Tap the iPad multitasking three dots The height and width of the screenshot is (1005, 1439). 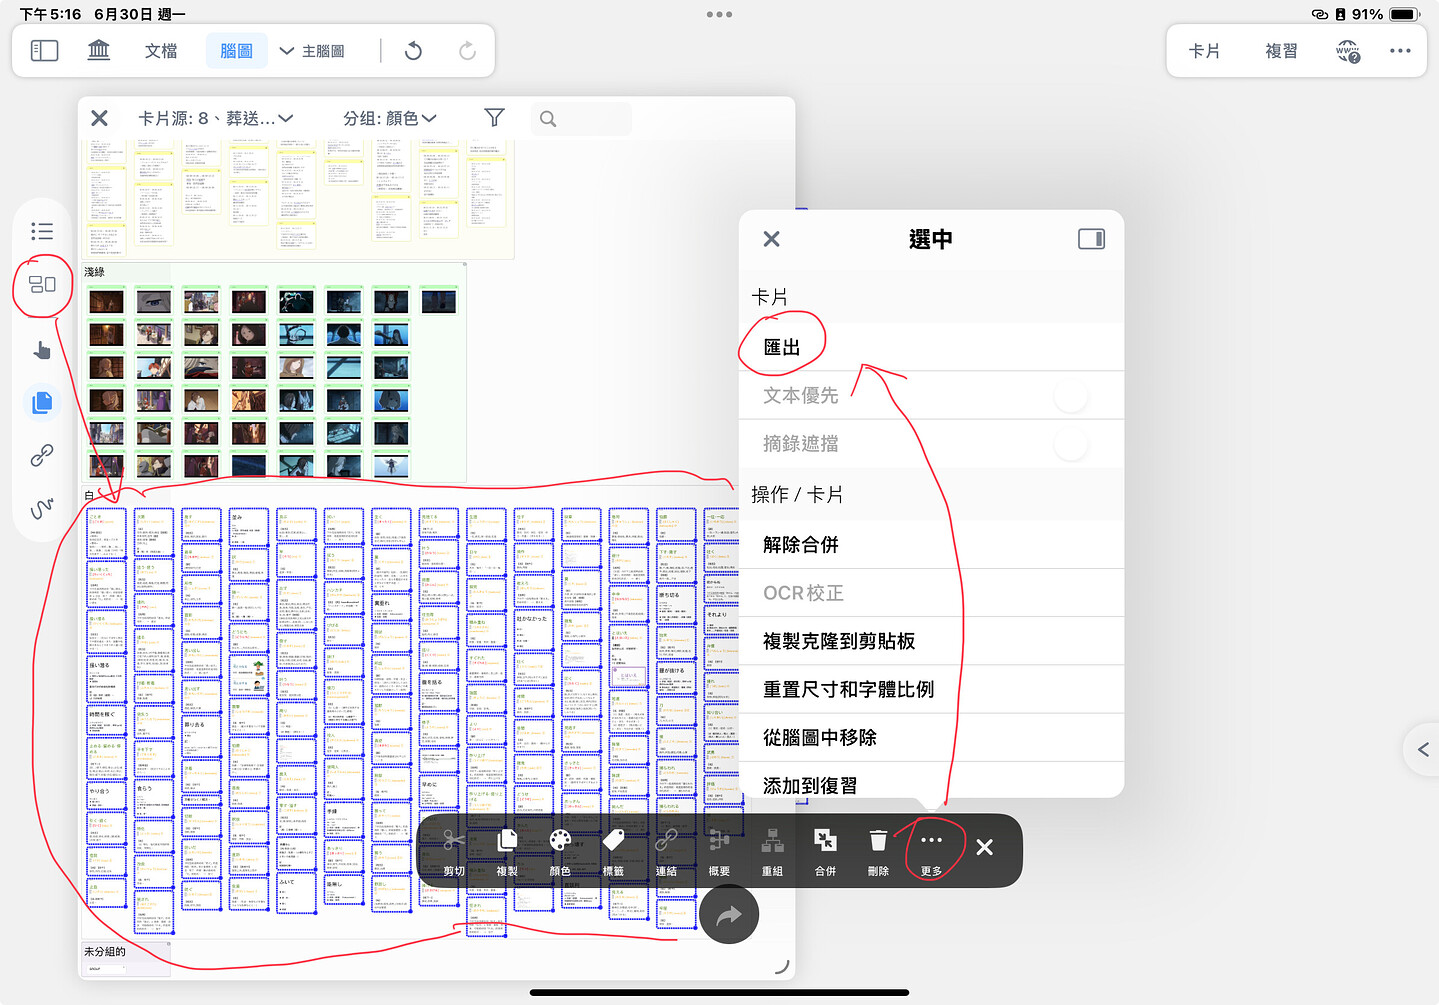point(719,14)
